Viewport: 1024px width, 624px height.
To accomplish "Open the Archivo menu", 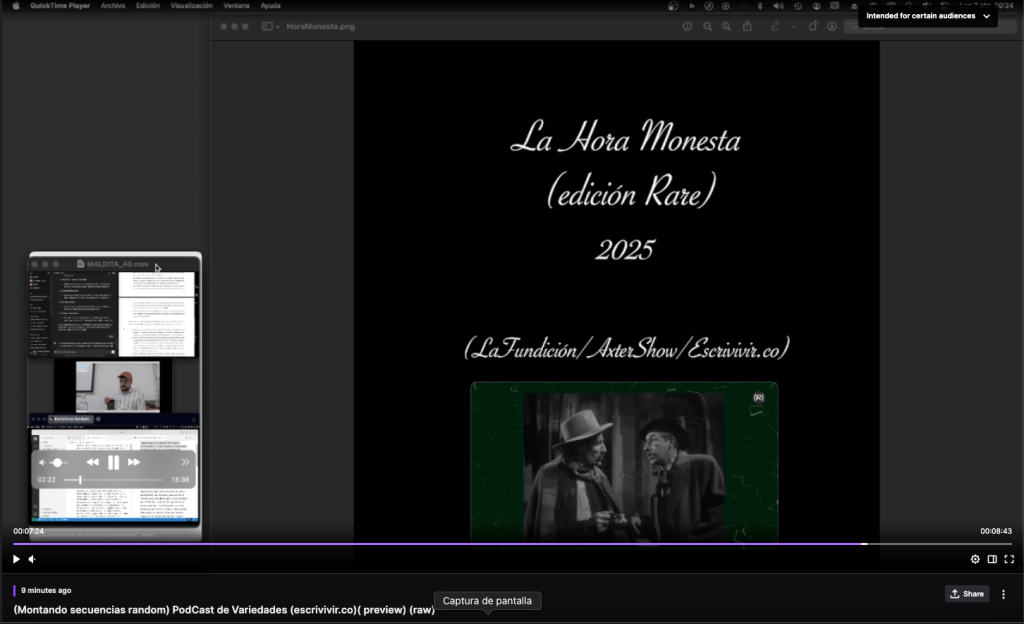I will tap(113, 5).
